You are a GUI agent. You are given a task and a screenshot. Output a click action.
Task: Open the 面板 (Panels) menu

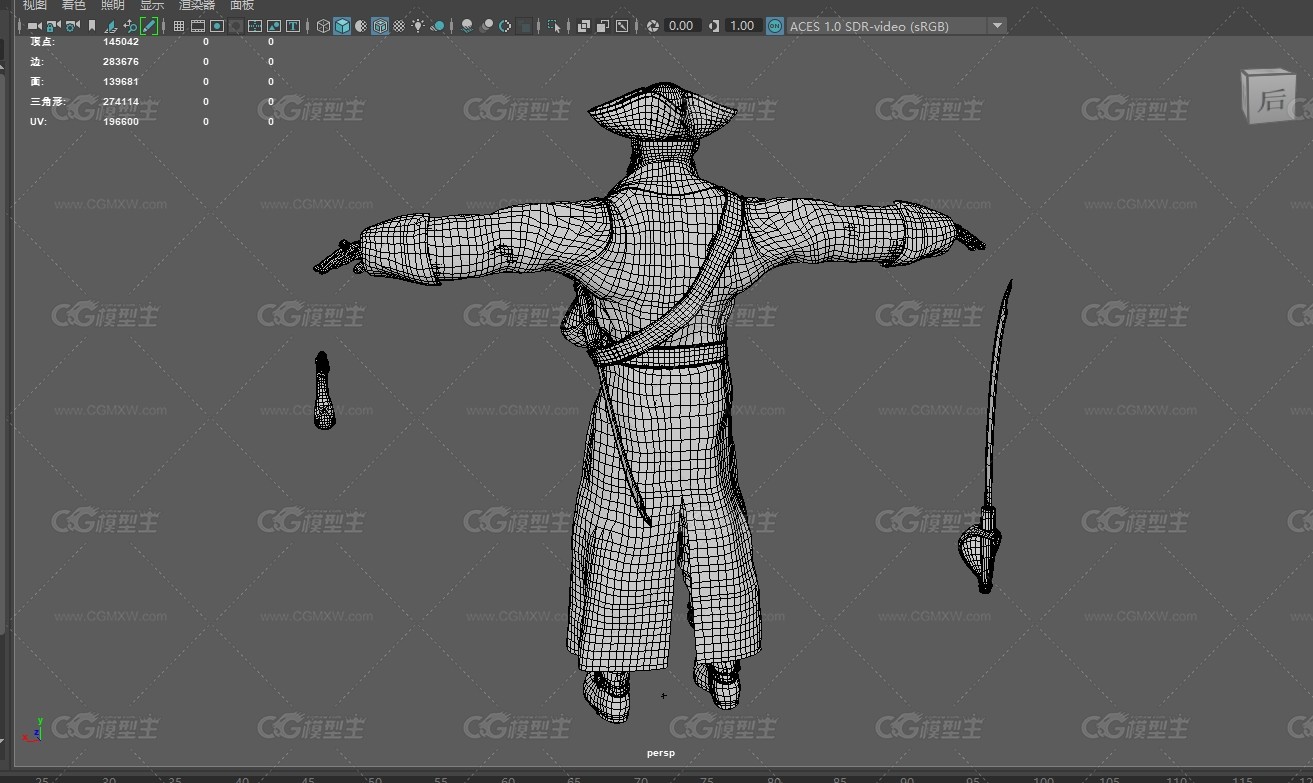coord(242,5)
